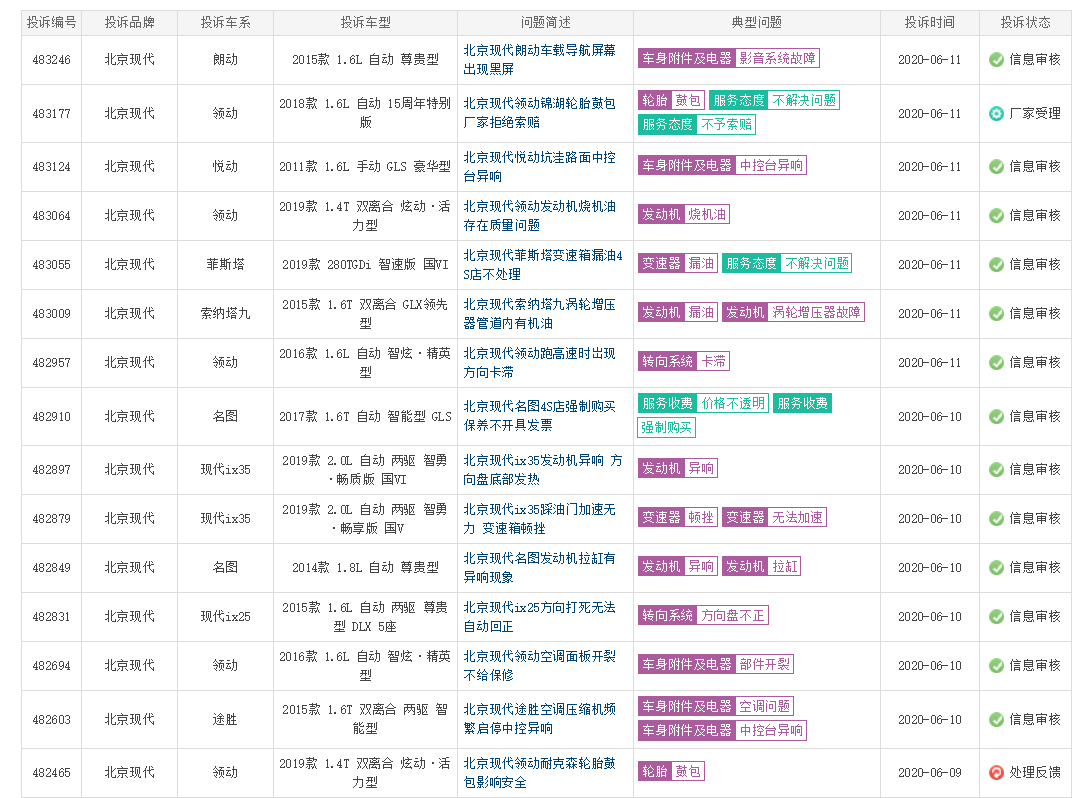Image resolution: width=1091 pixels, height=798 pixels.
Task: Click the 卡滞 steering tag
Action: click(x=713, y=362)
